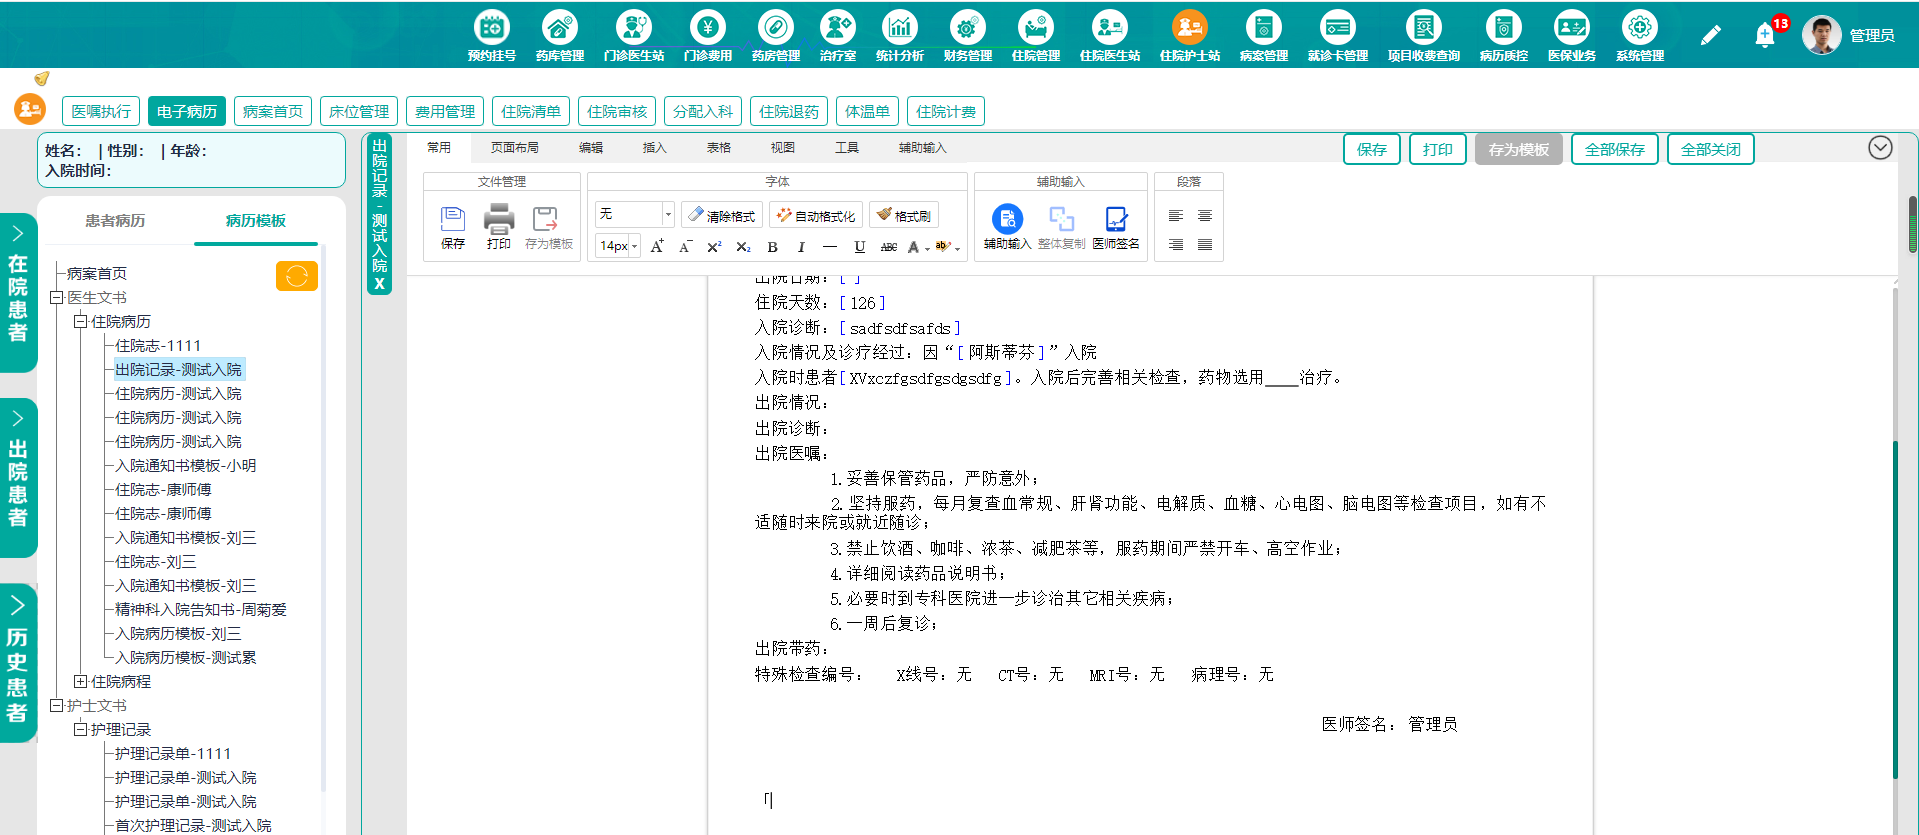Open the 住院管理 module
Viewport: 1919px width, 835px height.
[x=1035, y=35]
